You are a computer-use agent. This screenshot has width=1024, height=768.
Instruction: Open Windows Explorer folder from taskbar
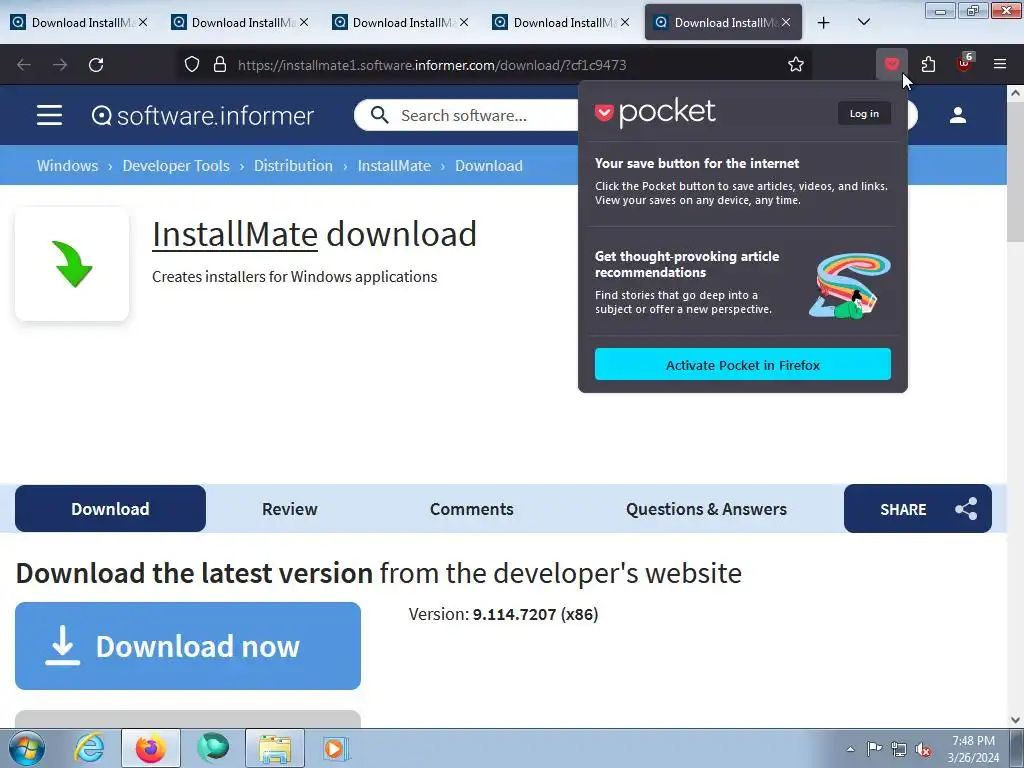275,748
